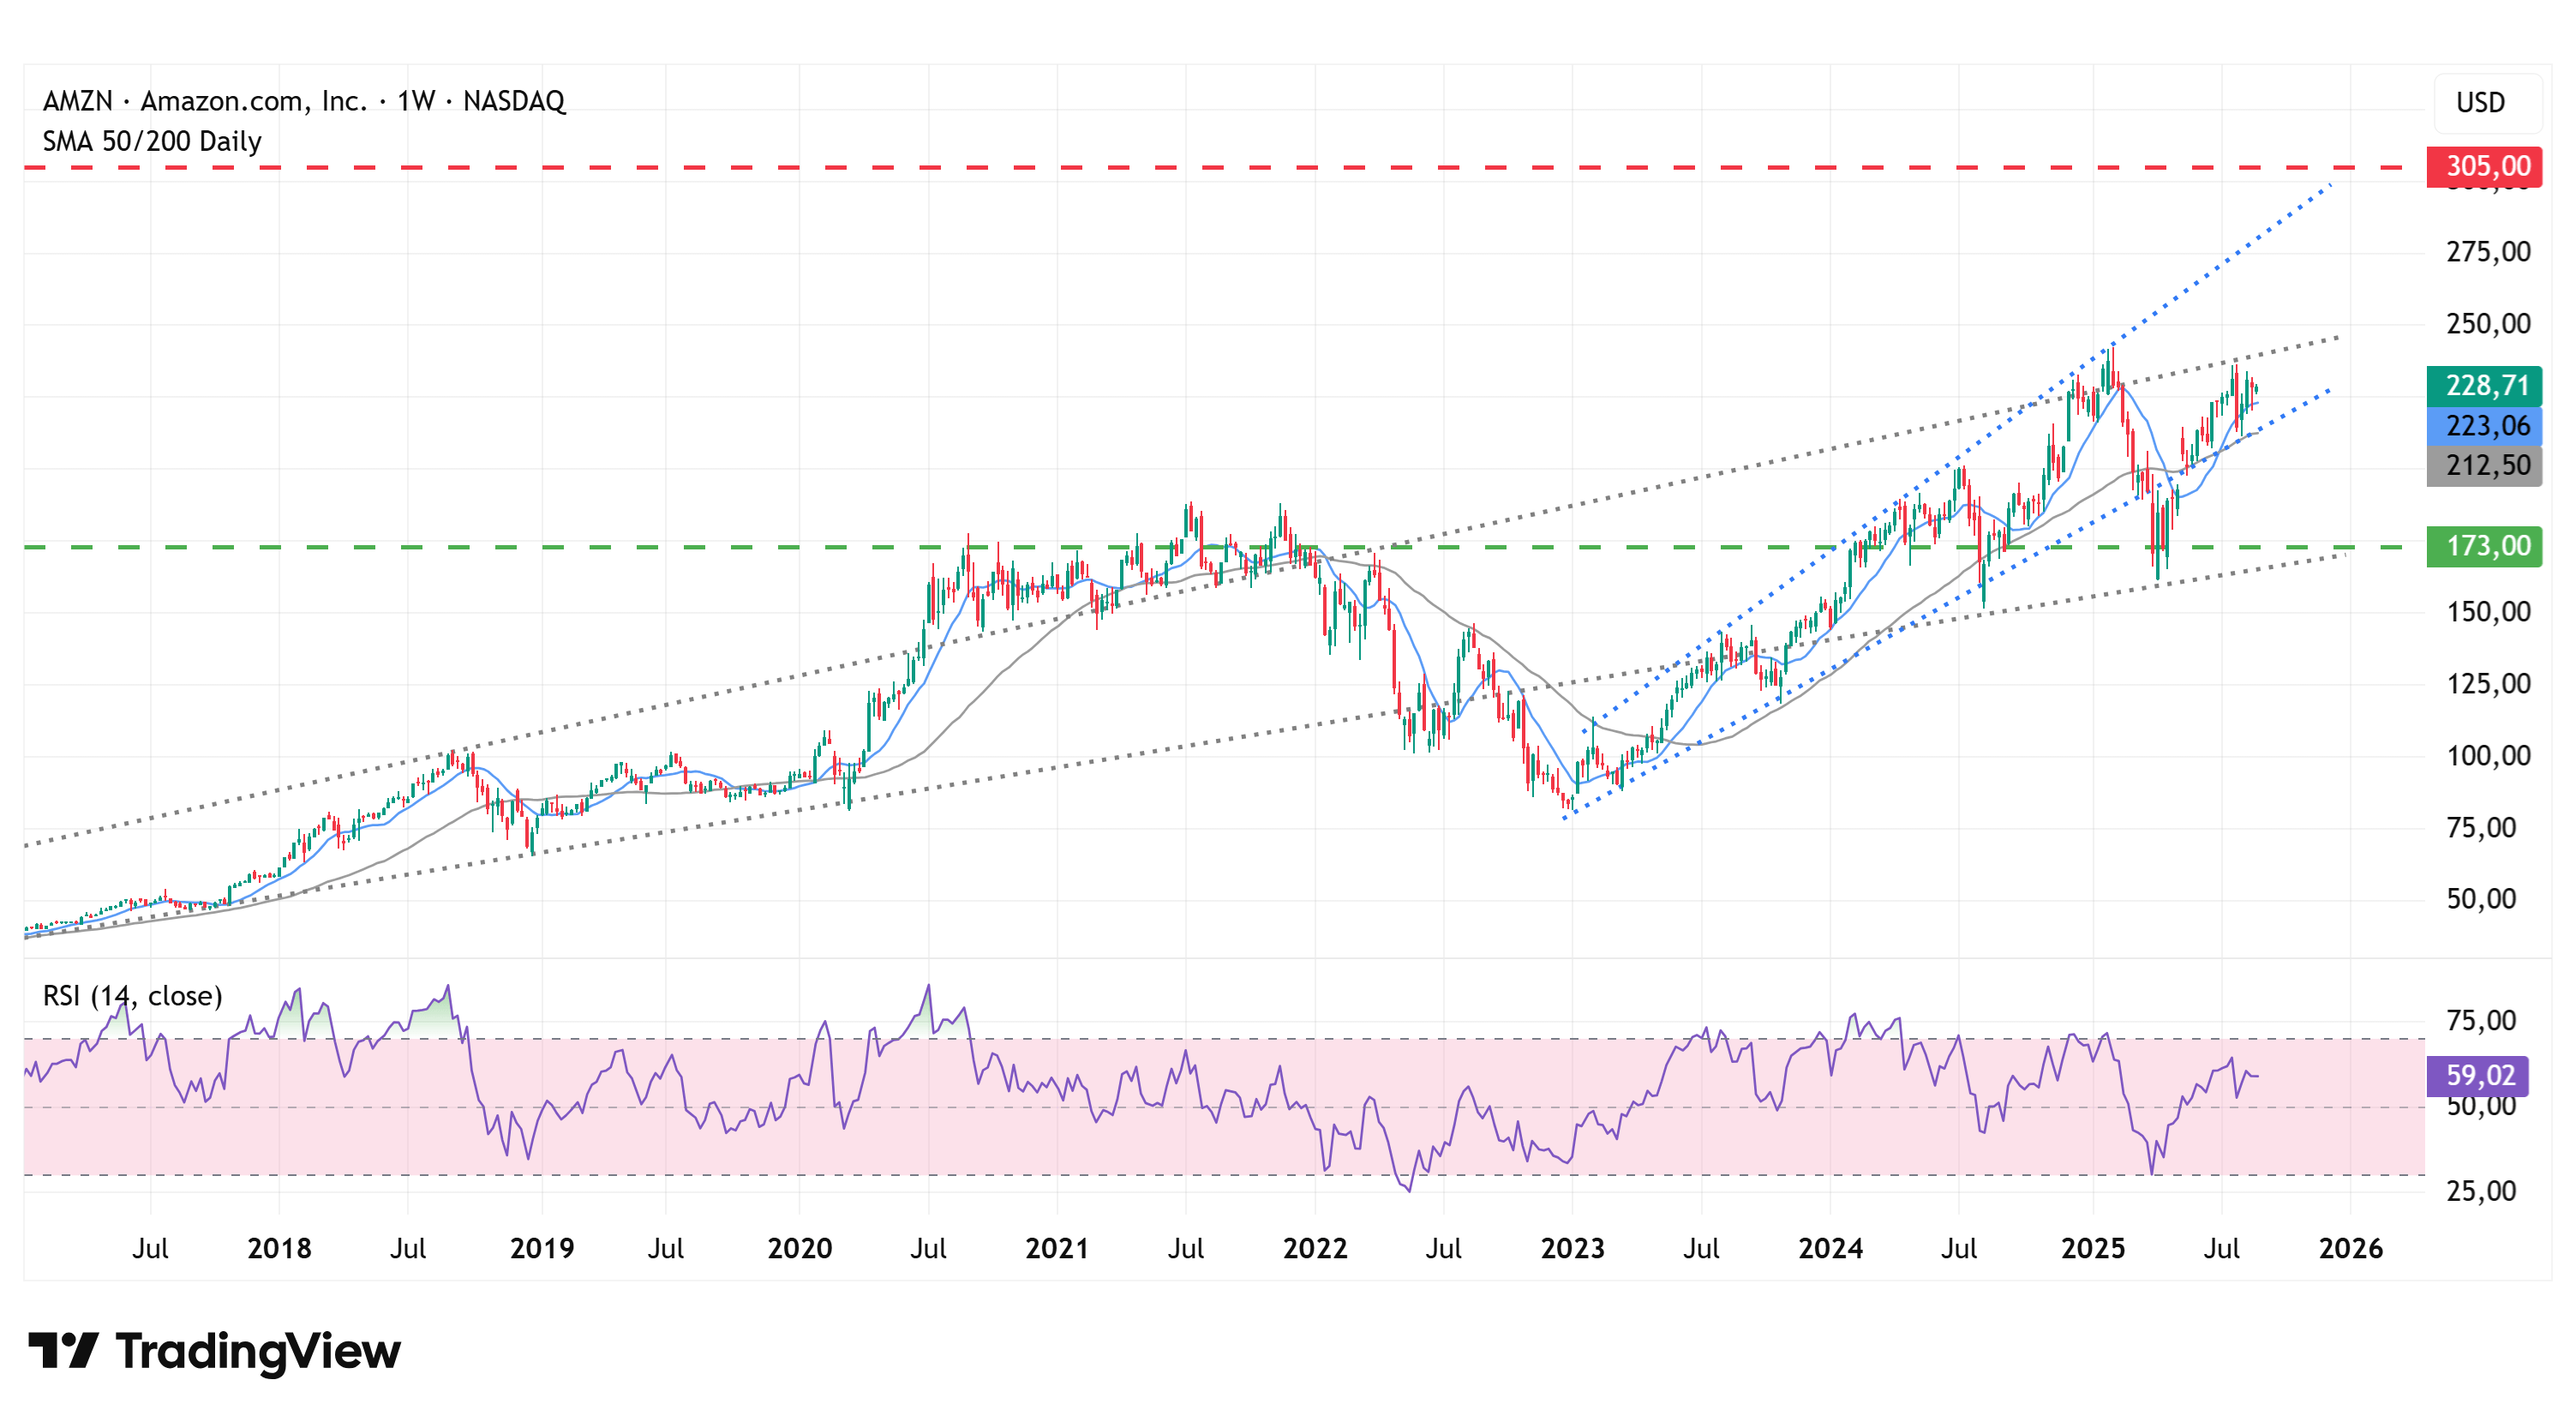
Task: Click the RSI (14, close) indicator label
Action: pyautogui.click(x=133, y=996)
